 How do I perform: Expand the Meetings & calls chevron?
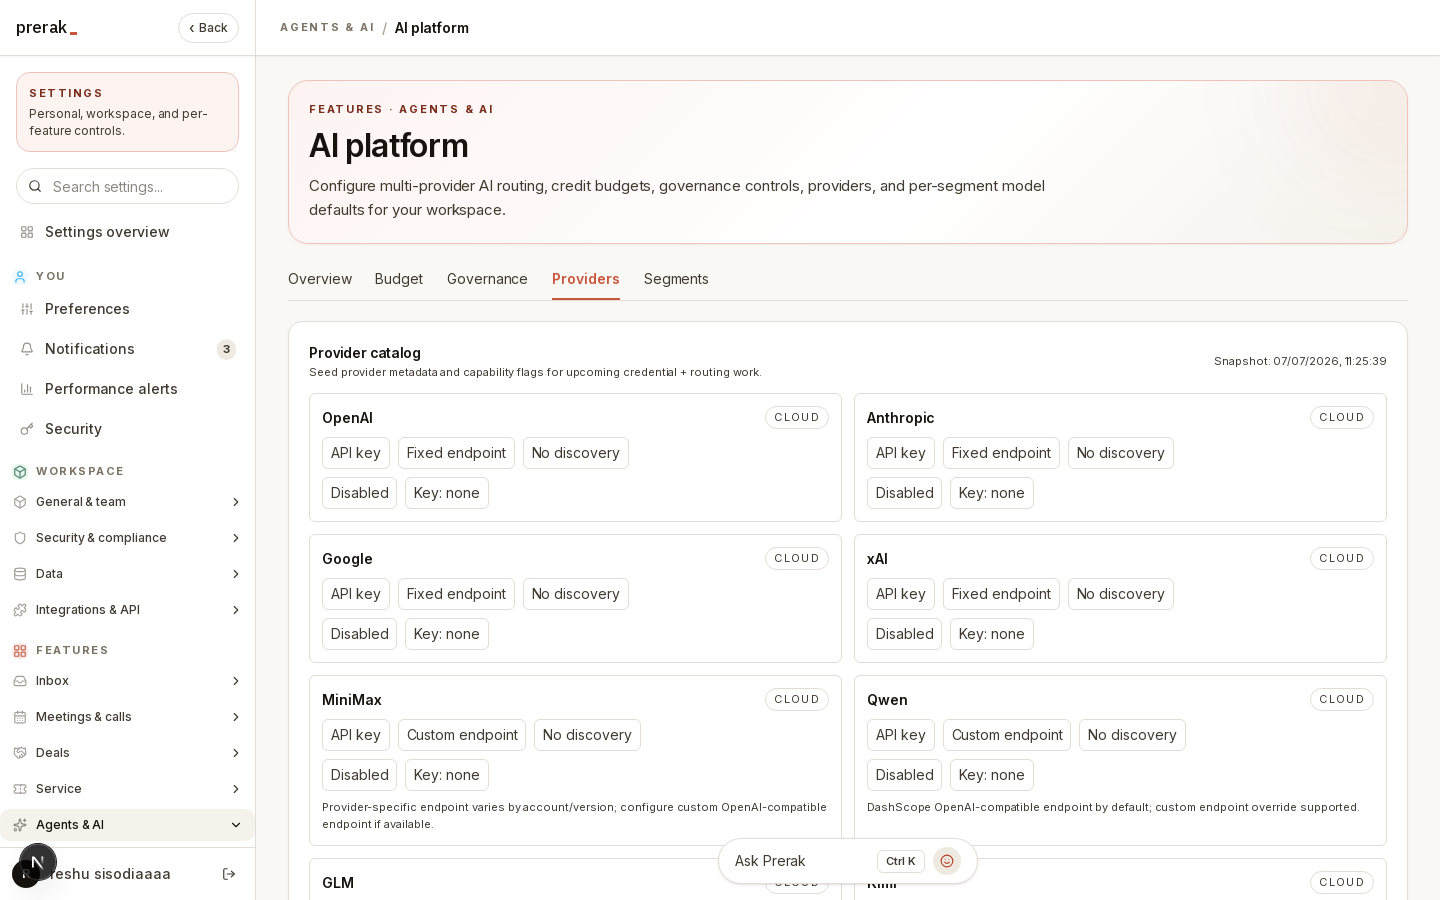click(x=236, y=717)
